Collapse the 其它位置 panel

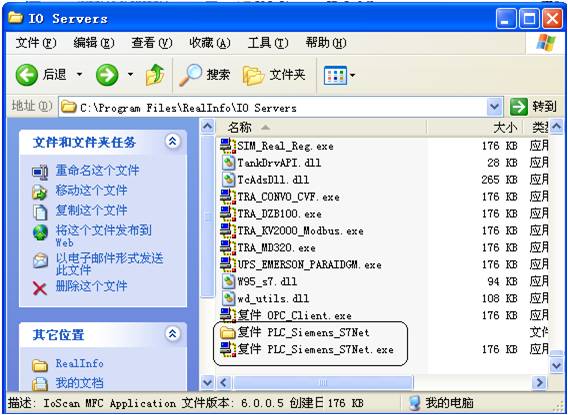[172, 334]
